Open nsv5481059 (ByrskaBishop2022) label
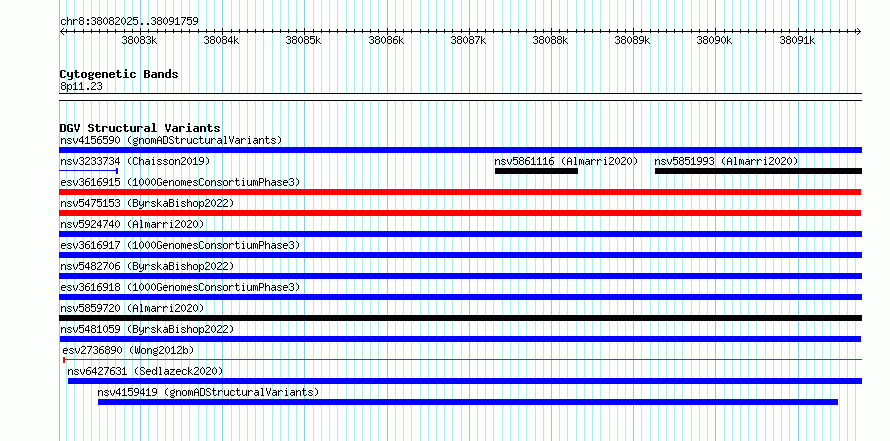The width and height of the screenshot is (890, 441). (x=147, y=329)
